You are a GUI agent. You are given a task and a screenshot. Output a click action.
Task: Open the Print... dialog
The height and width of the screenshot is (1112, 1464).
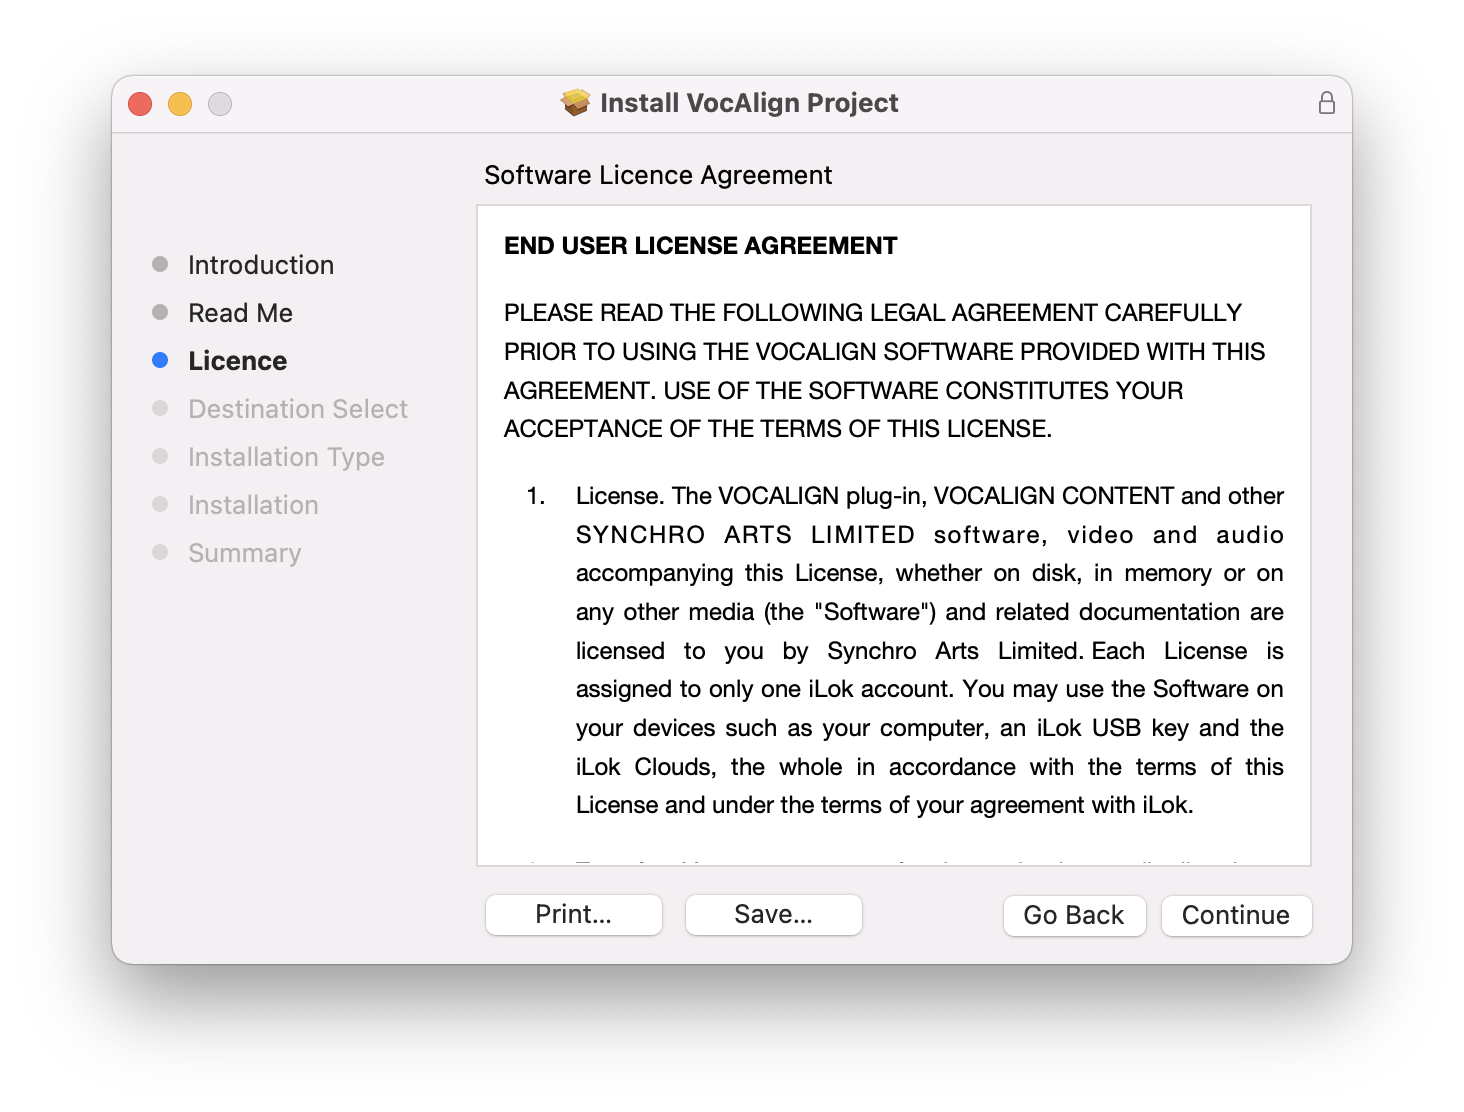click(573, 914)
